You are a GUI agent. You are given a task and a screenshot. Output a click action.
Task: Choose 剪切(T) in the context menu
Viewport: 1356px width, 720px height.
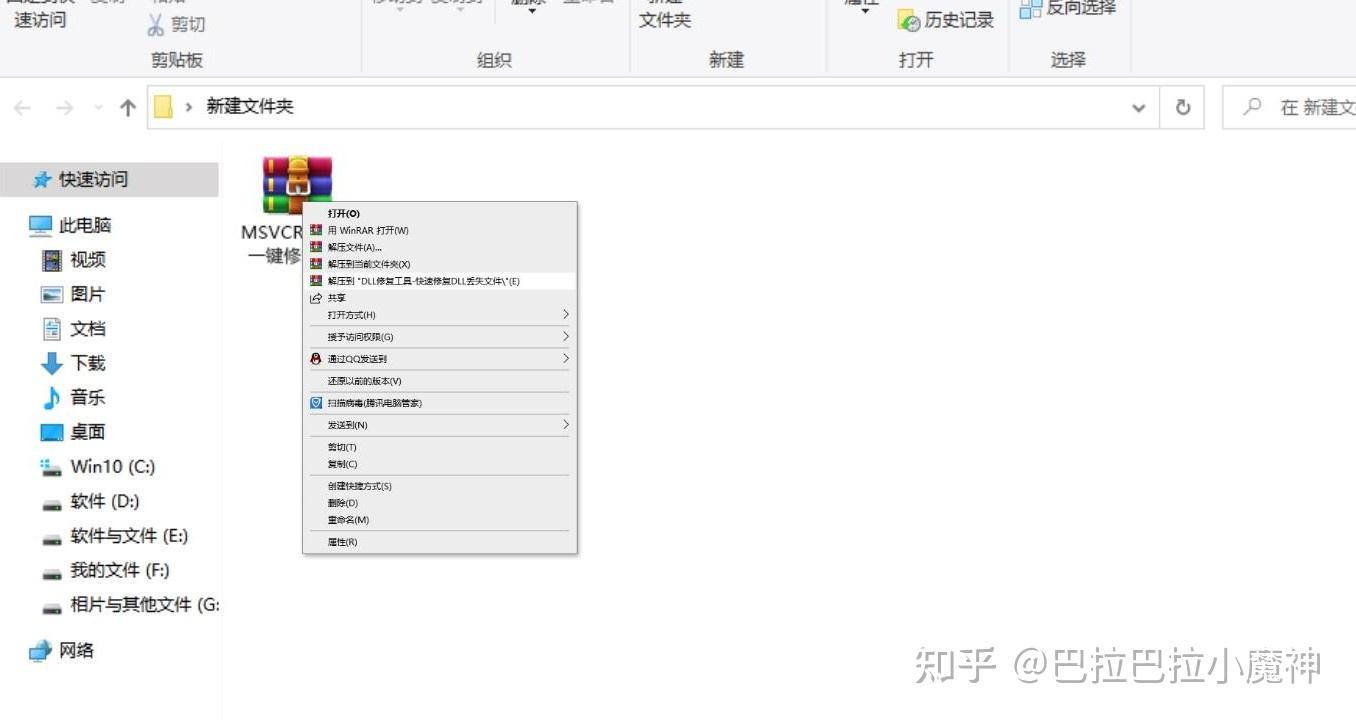click(440, 447)
